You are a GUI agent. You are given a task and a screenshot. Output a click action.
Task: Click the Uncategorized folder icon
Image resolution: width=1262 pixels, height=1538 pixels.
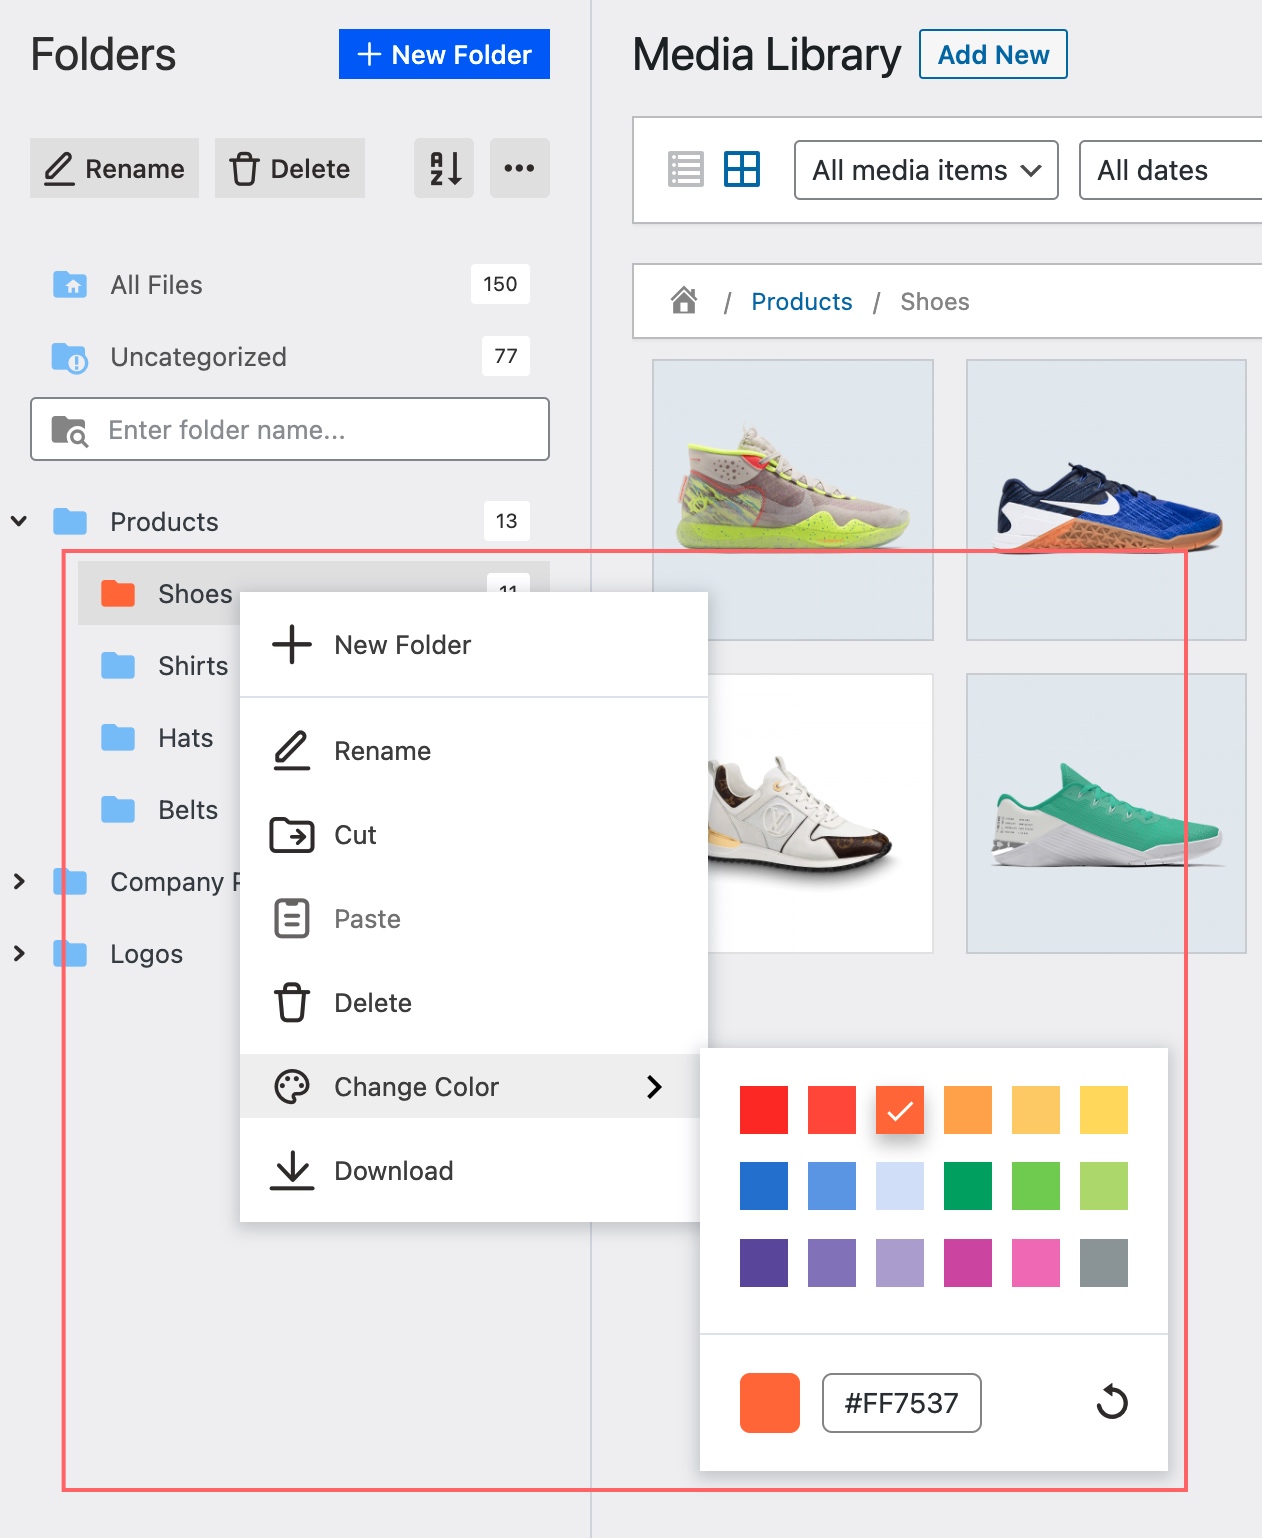pyautogui.click(x=70, y=357)
